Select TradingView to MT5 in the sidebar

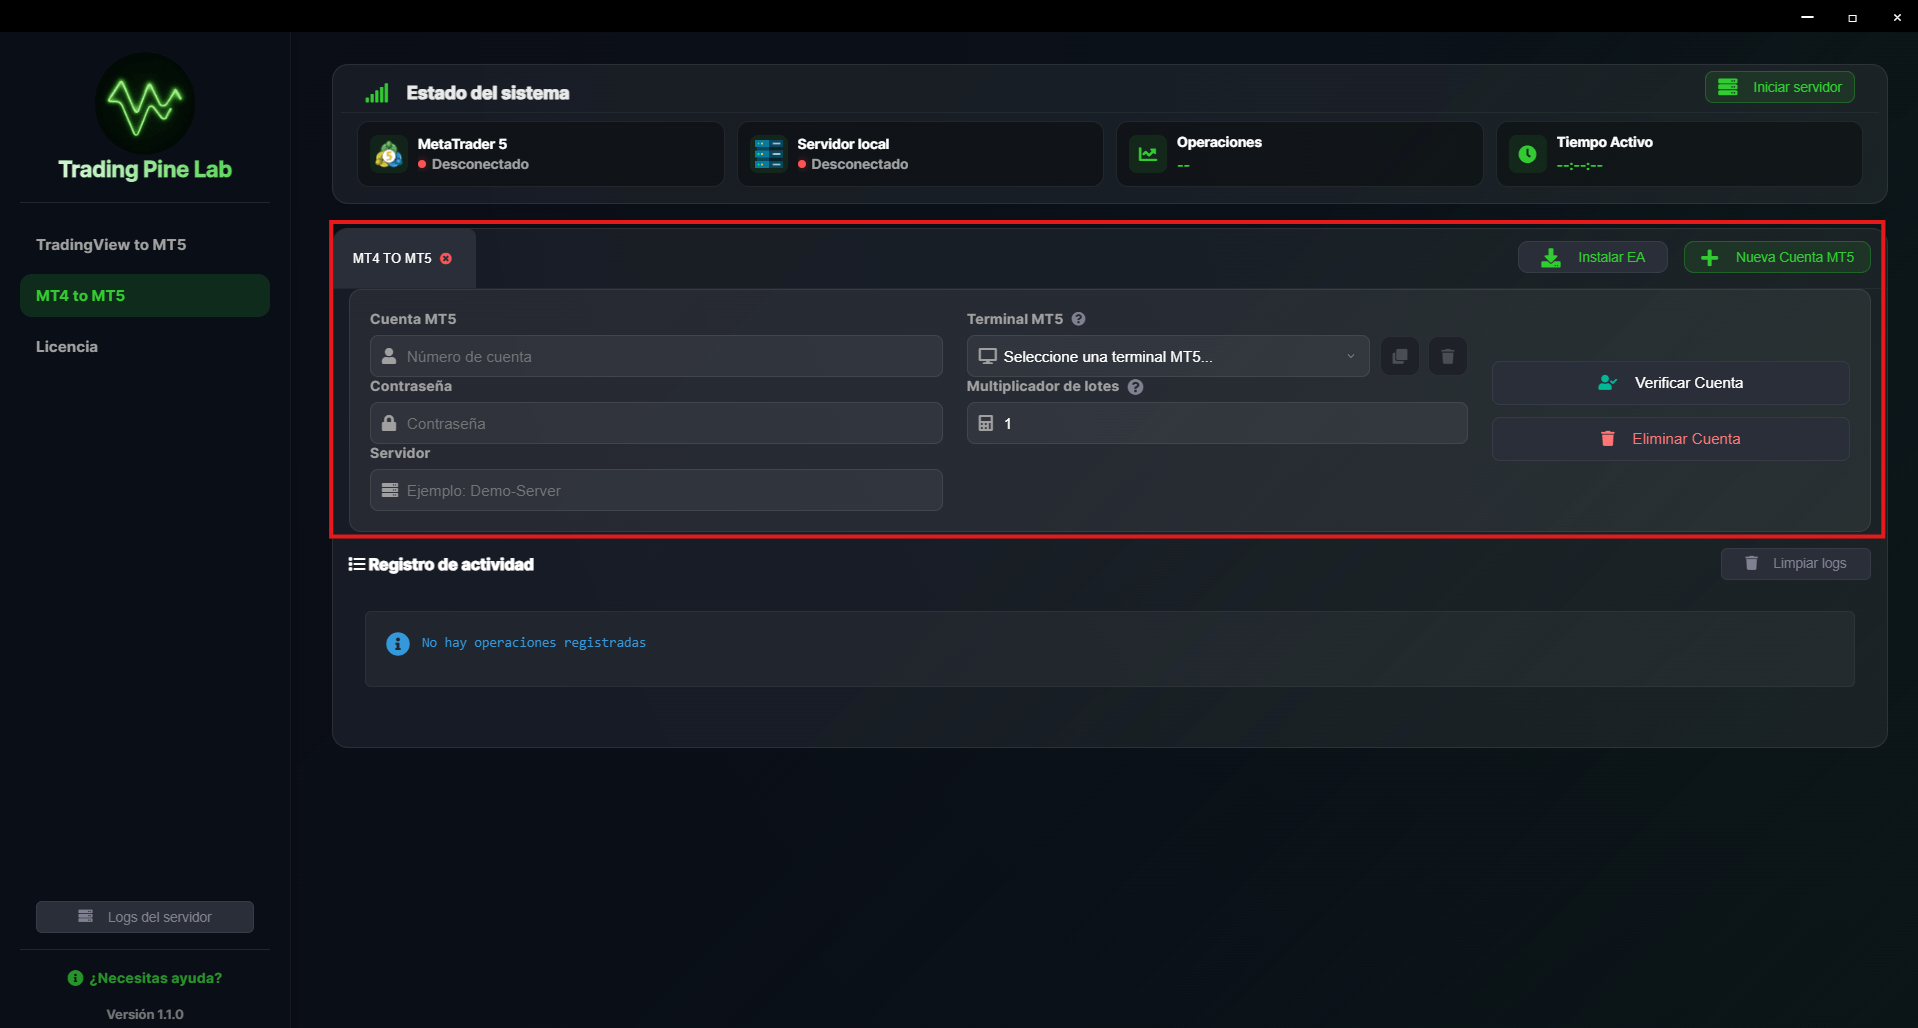pyautogui.click(x=110, y=243)
